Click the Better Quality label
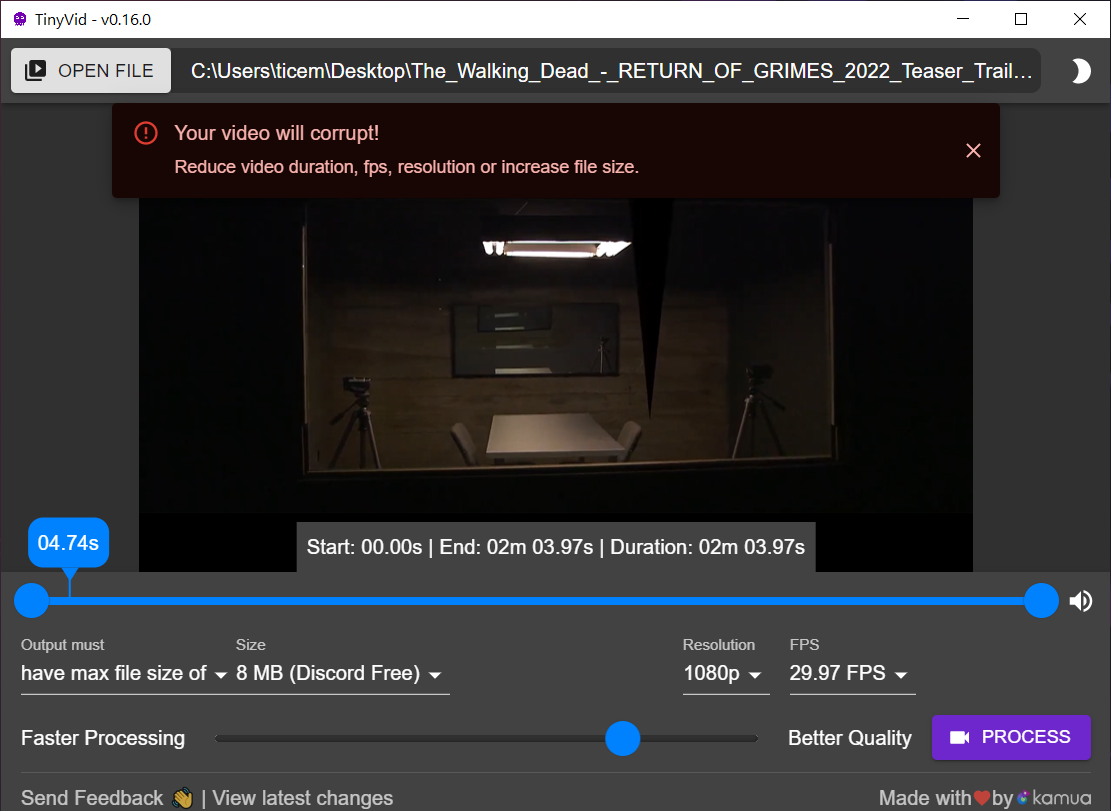Screen dimensions: 1111x811 coord(850,738)
